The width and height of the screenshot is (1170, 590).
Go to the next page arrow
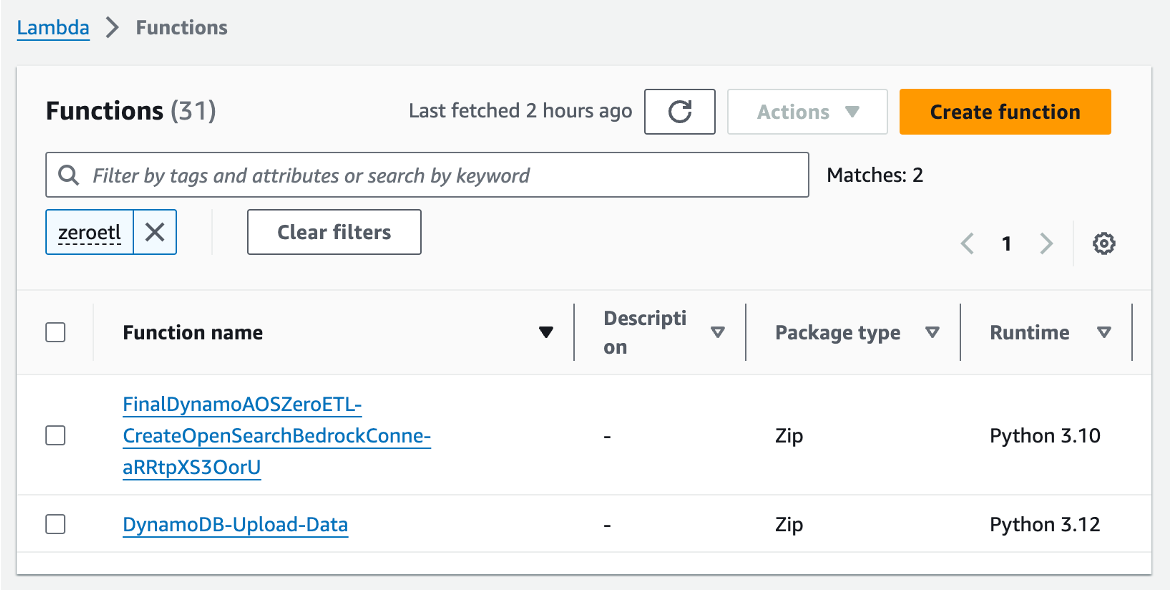click(1046, 243)
